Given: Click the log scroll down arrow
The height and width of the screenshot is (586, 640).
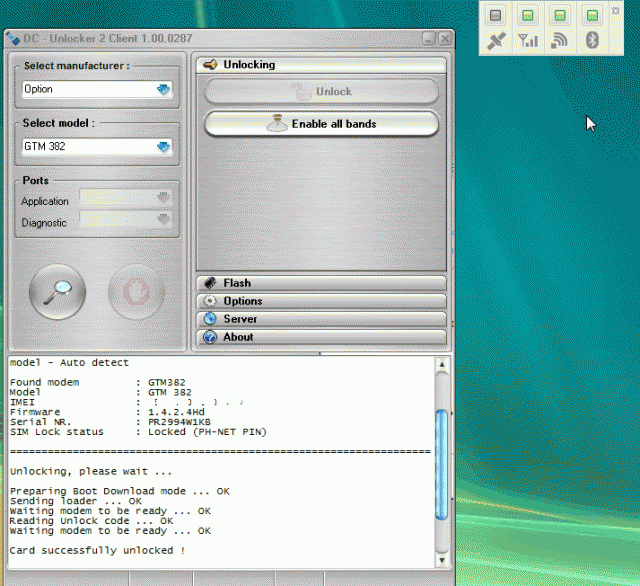Looking at the screenshot, I should pos(442,560).
